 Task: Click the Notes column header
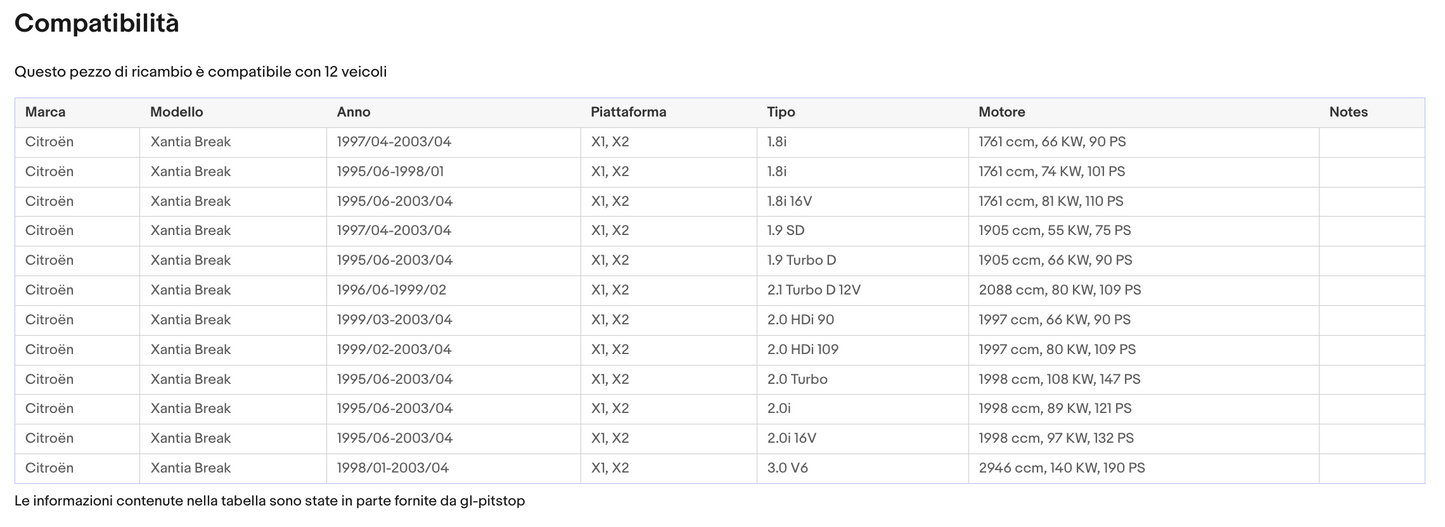click(x=1348, y=112)
